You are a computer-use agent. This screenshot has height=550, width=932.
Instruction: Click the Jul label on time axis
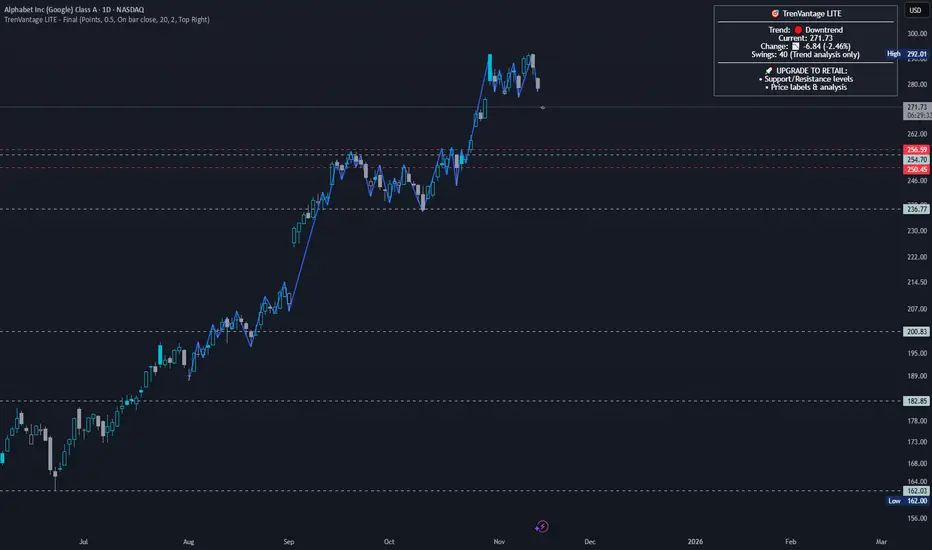pyautogui.click(x=83, y=542)
